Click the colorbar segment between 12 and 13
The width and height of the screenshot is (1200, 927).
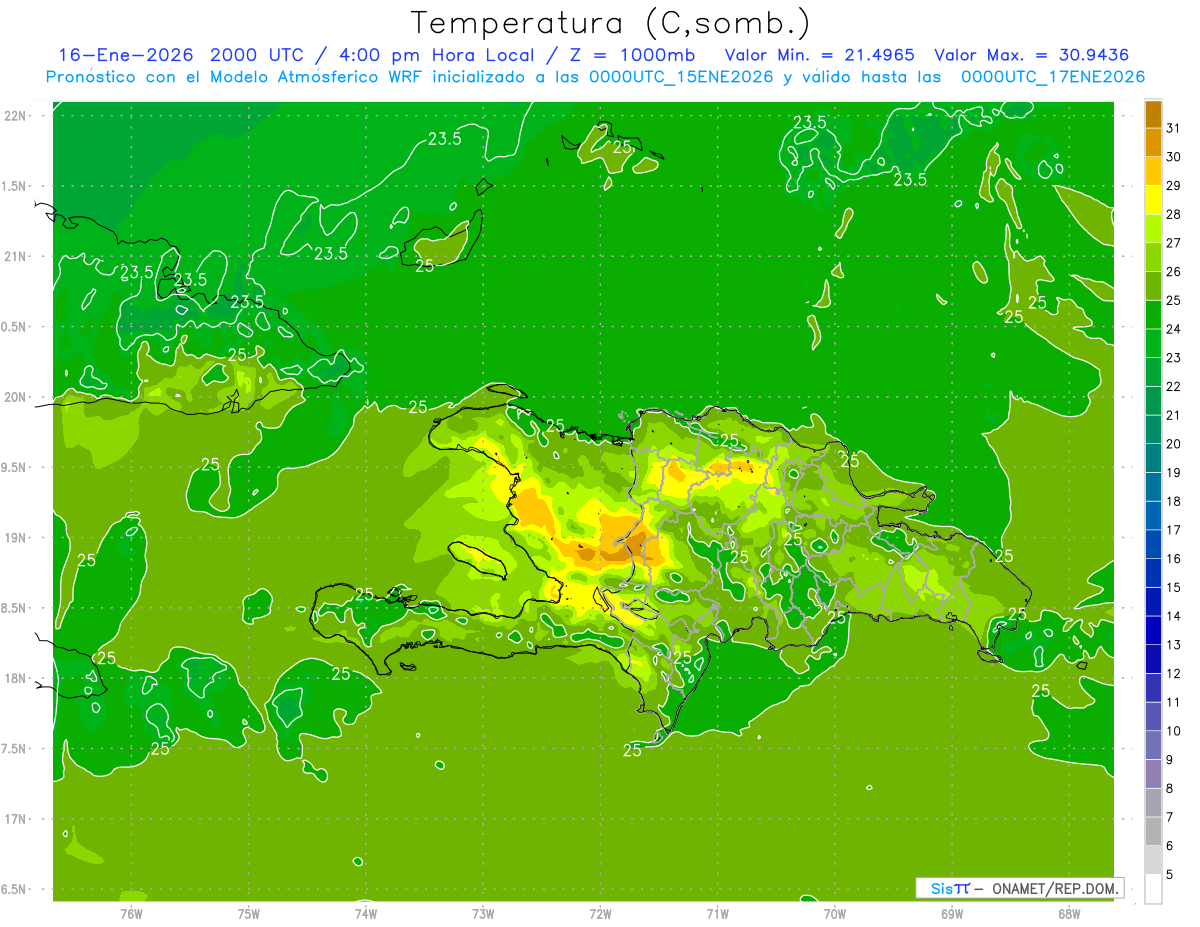click(1153, 659)
